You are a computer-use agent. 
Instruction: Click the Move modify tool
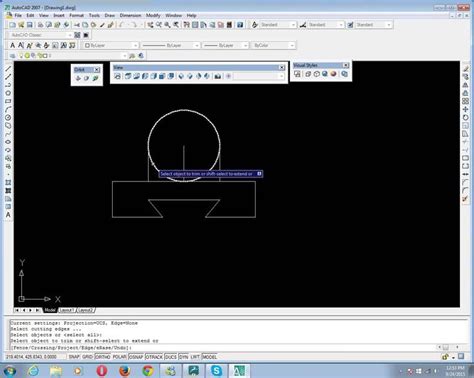pyautogui.click(x=465, y=109)
